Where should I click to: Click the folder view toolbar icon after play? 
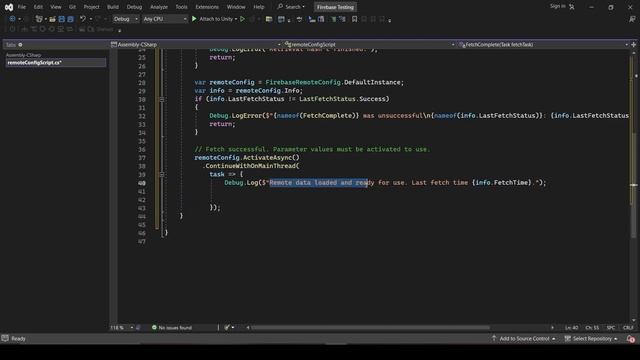click(x=269, y=19)
